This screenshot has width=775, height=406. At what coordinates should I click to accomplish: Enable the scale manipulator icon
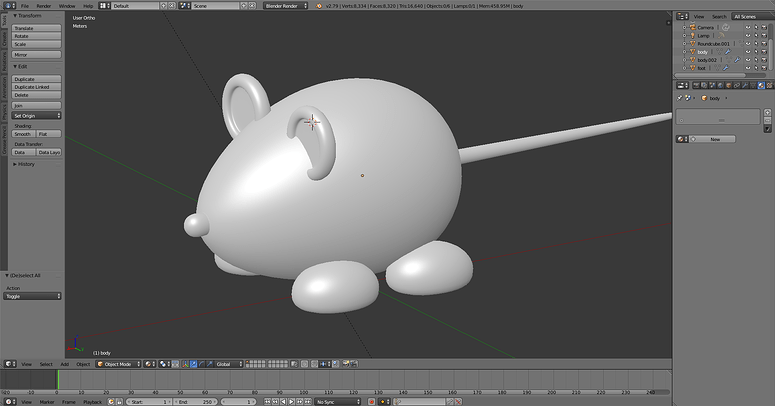210,364
